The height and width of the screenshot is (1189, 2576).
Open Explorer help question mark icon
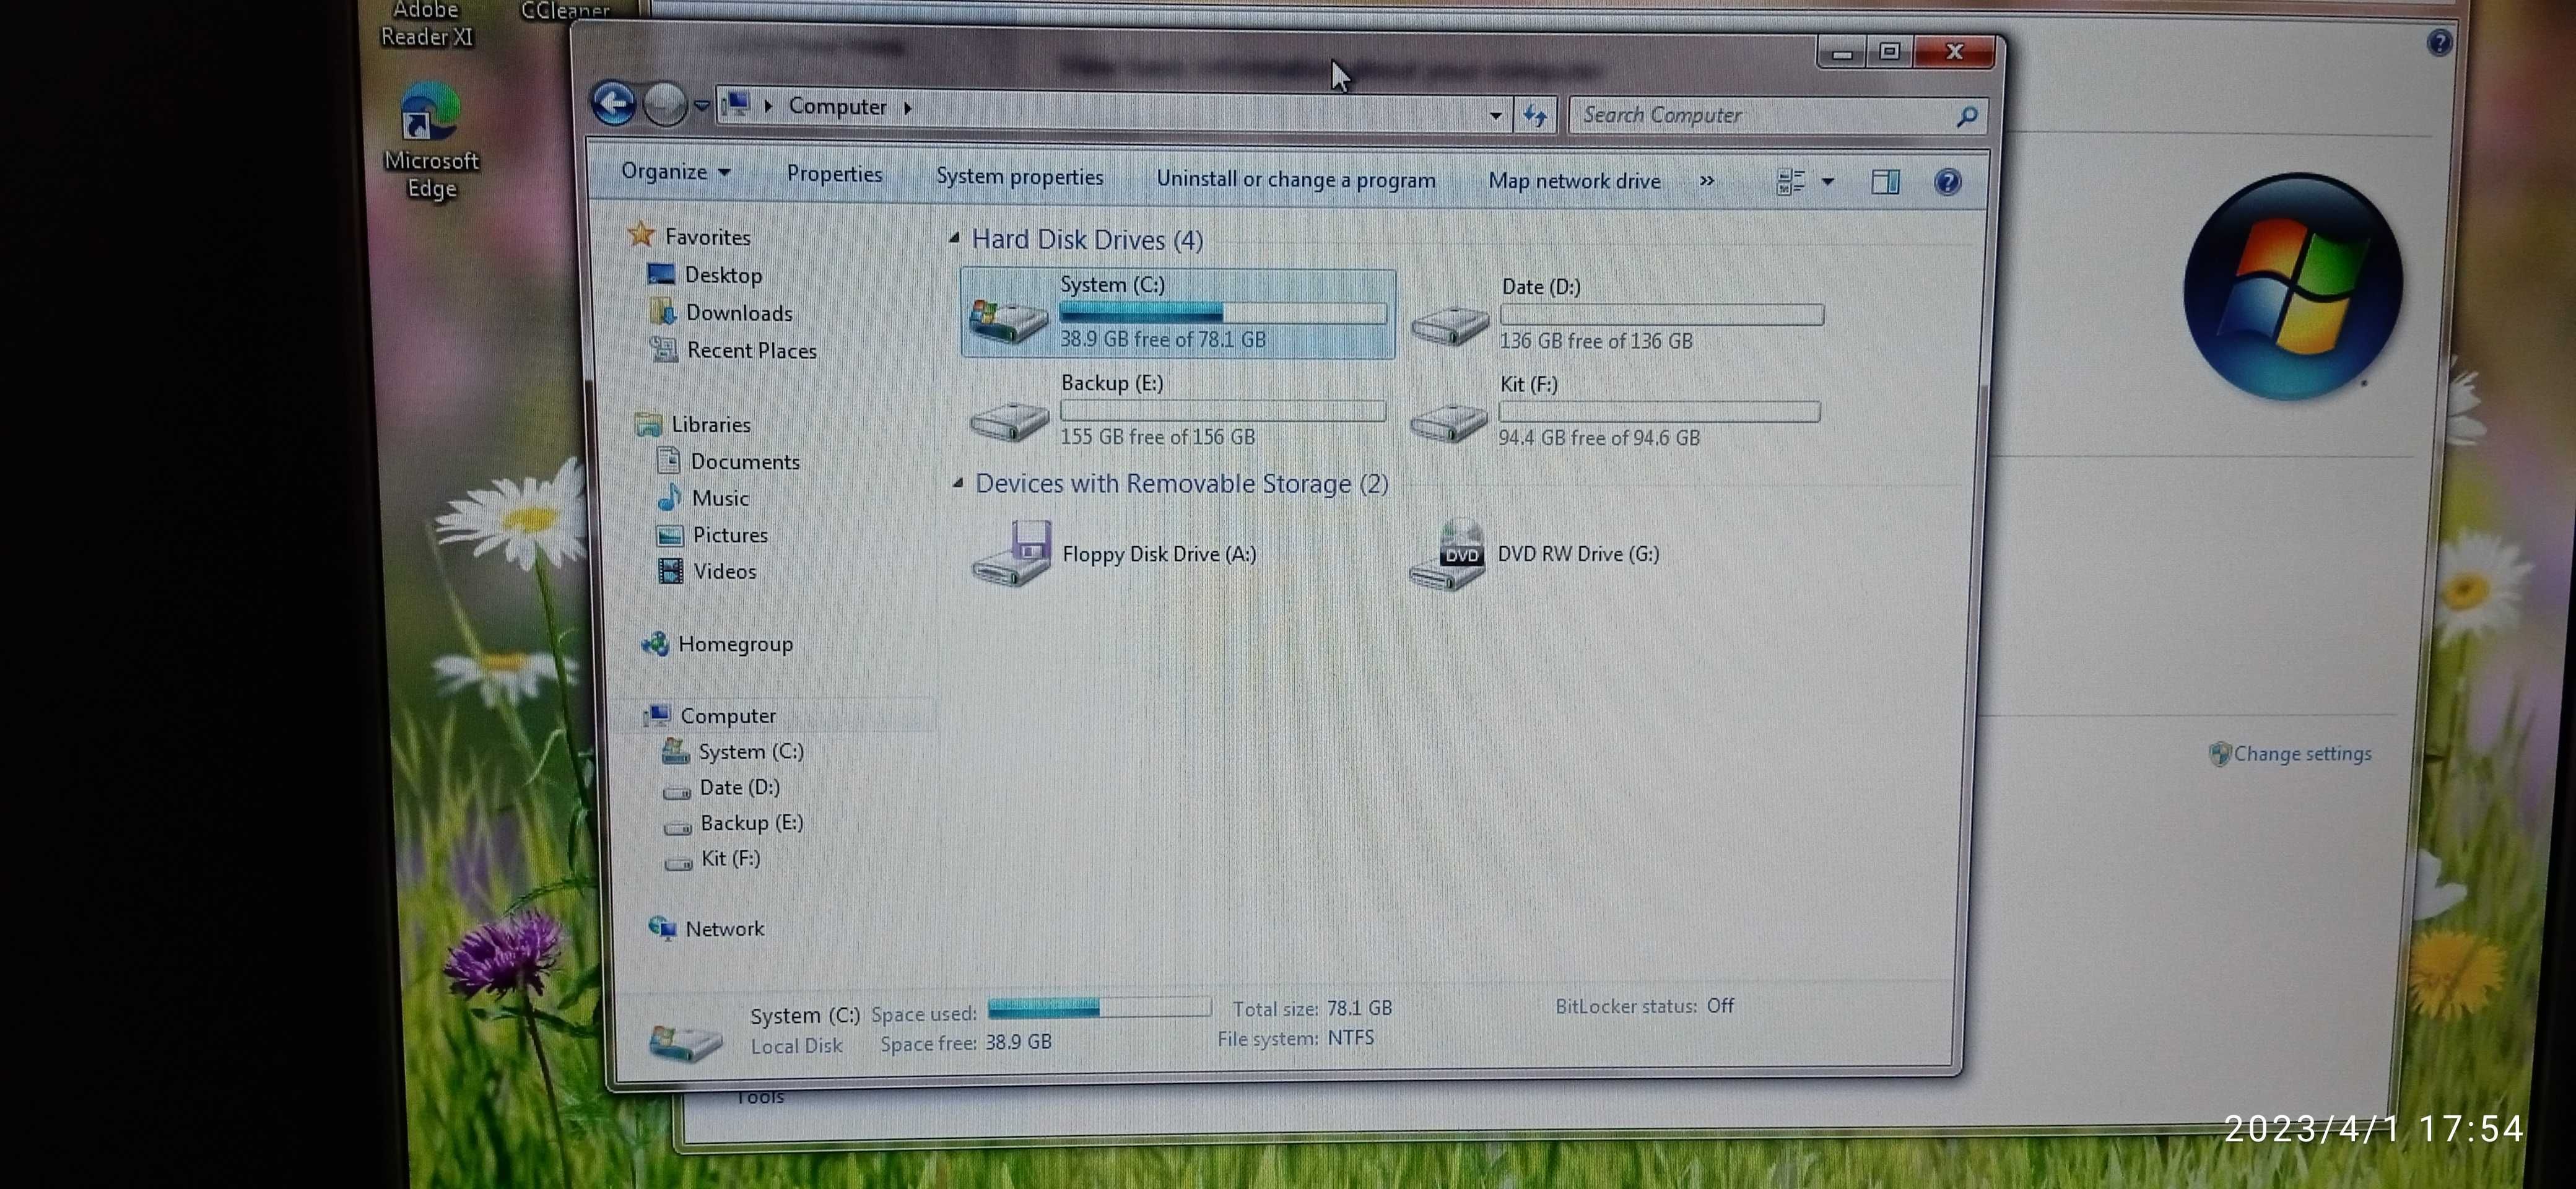pos(1947,182)
